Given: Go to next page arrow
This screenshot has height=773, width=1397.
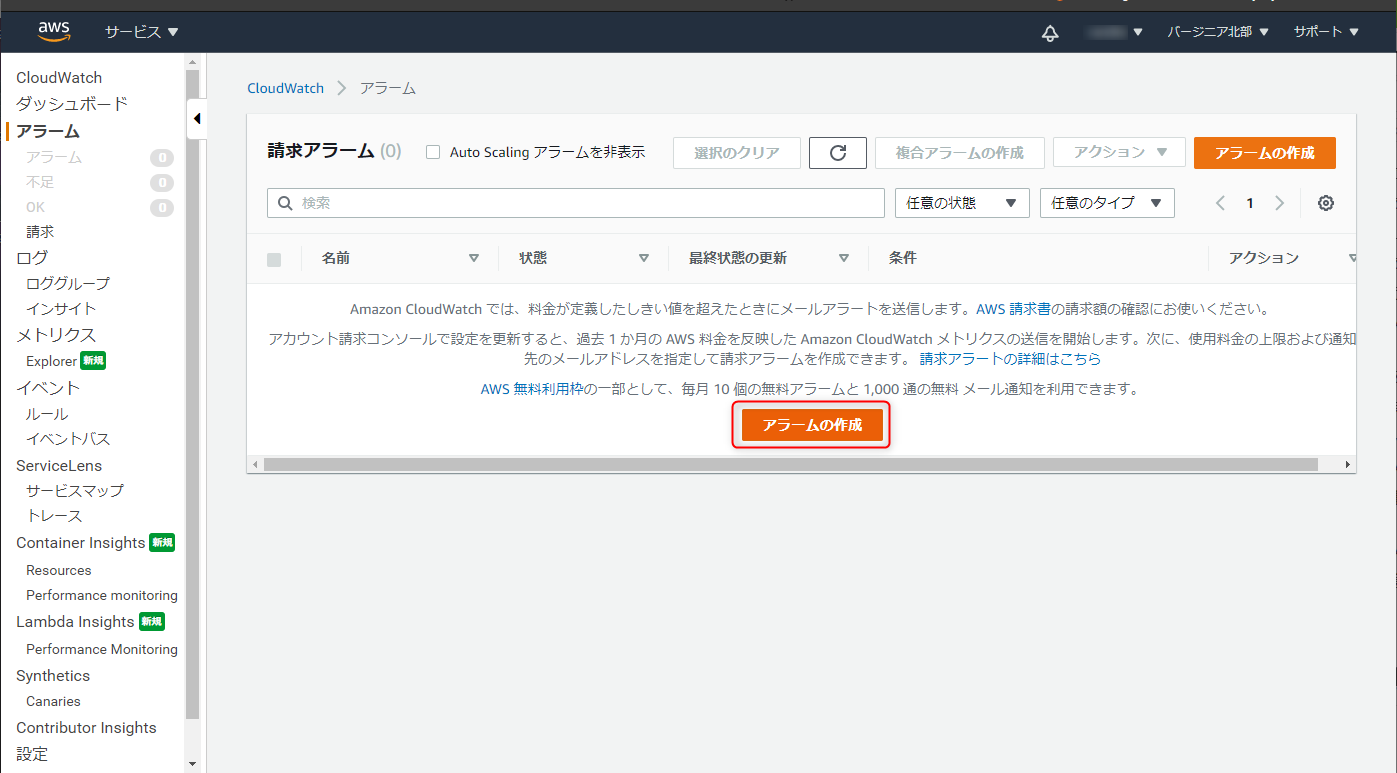Looking at the screenshot, I should pos(1279,203).
